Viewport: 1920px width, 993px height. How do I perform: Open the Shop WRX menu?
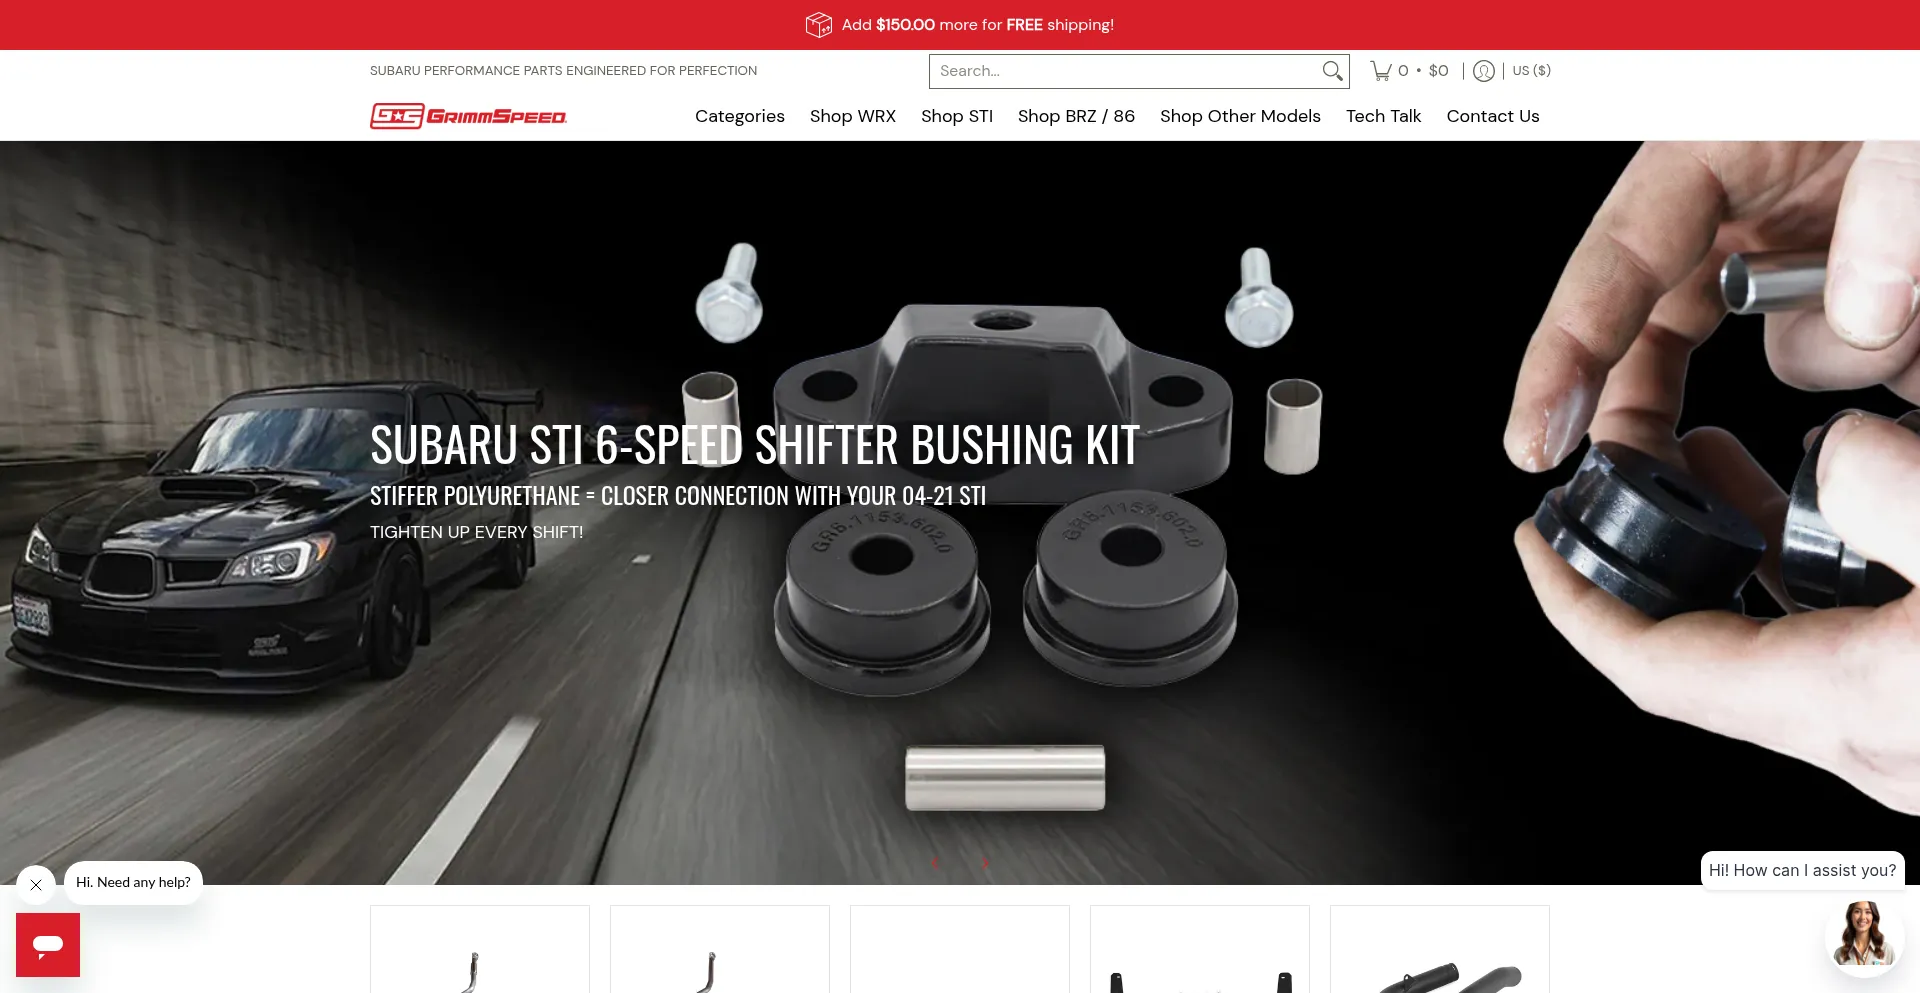click(x=853, y=116)
